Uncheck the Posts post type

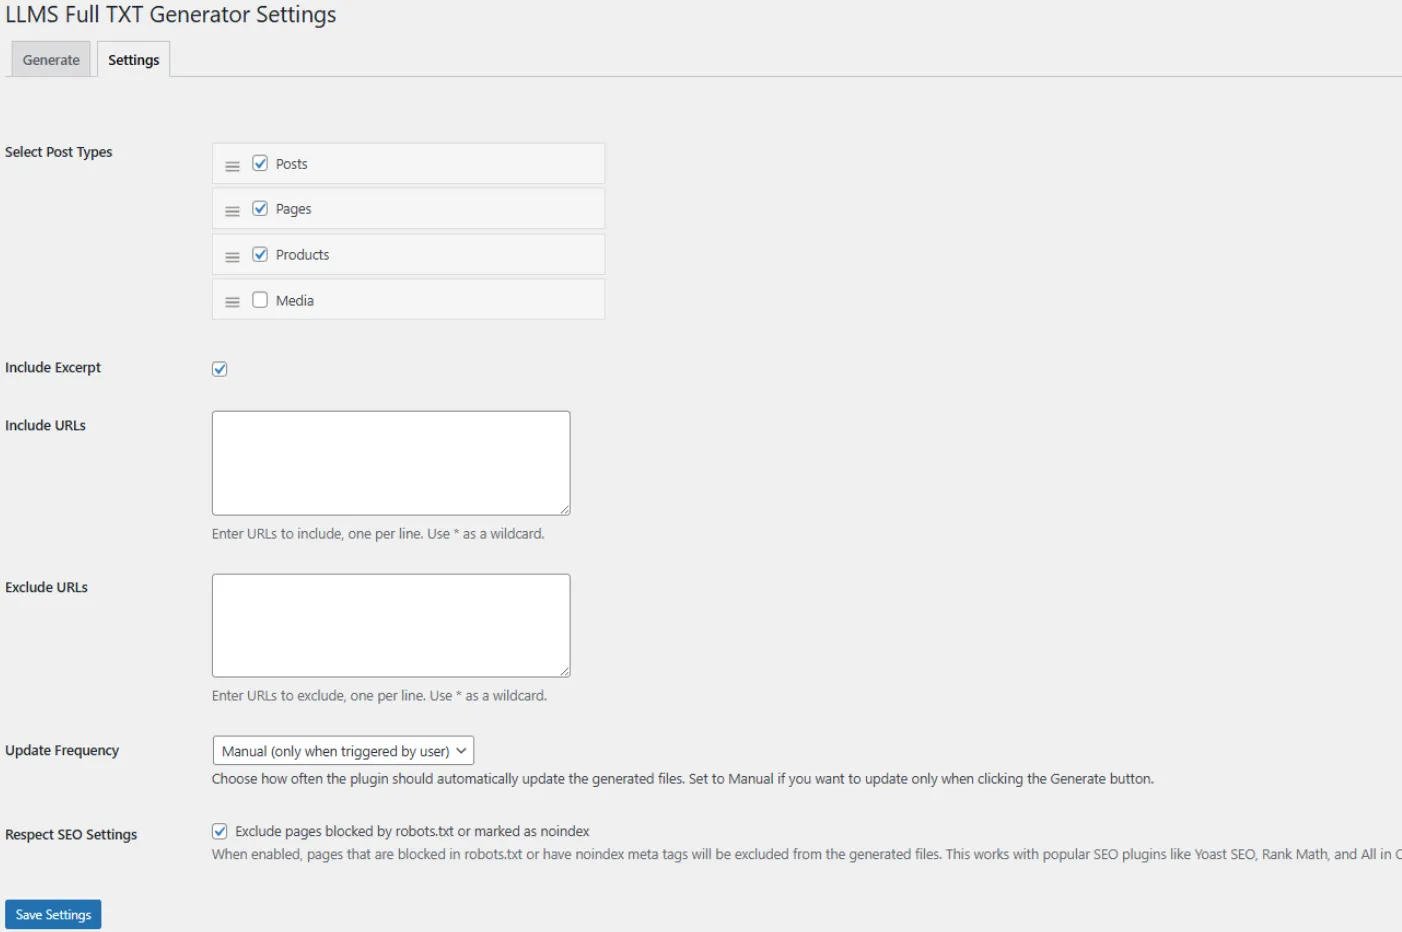(260, 163)
